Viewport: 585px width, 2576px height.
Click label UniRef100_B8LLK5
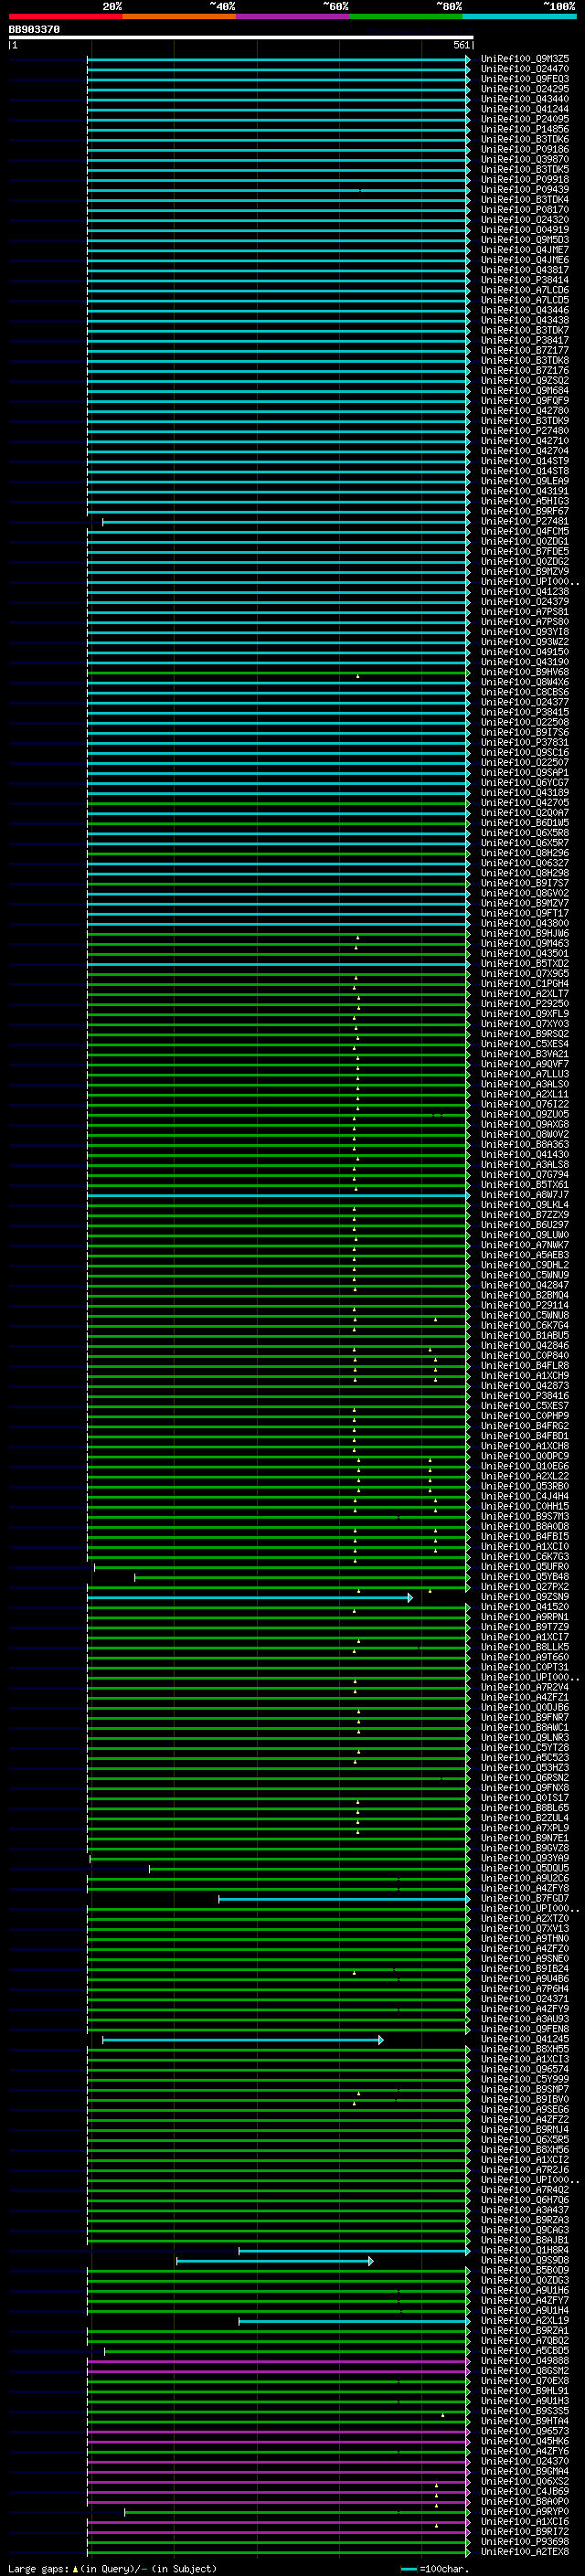click(525, 1647)
